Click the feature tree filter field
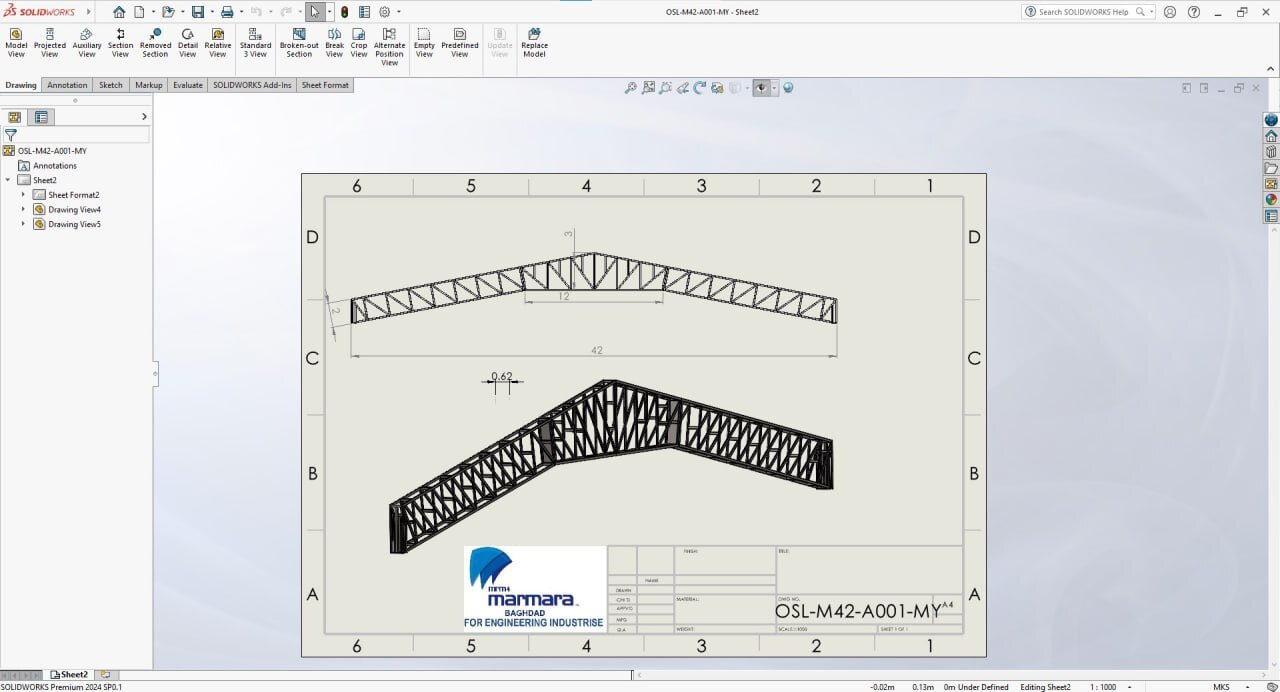Image resolution: width=1280 pixels, height=692 pixels. point(84,134)
